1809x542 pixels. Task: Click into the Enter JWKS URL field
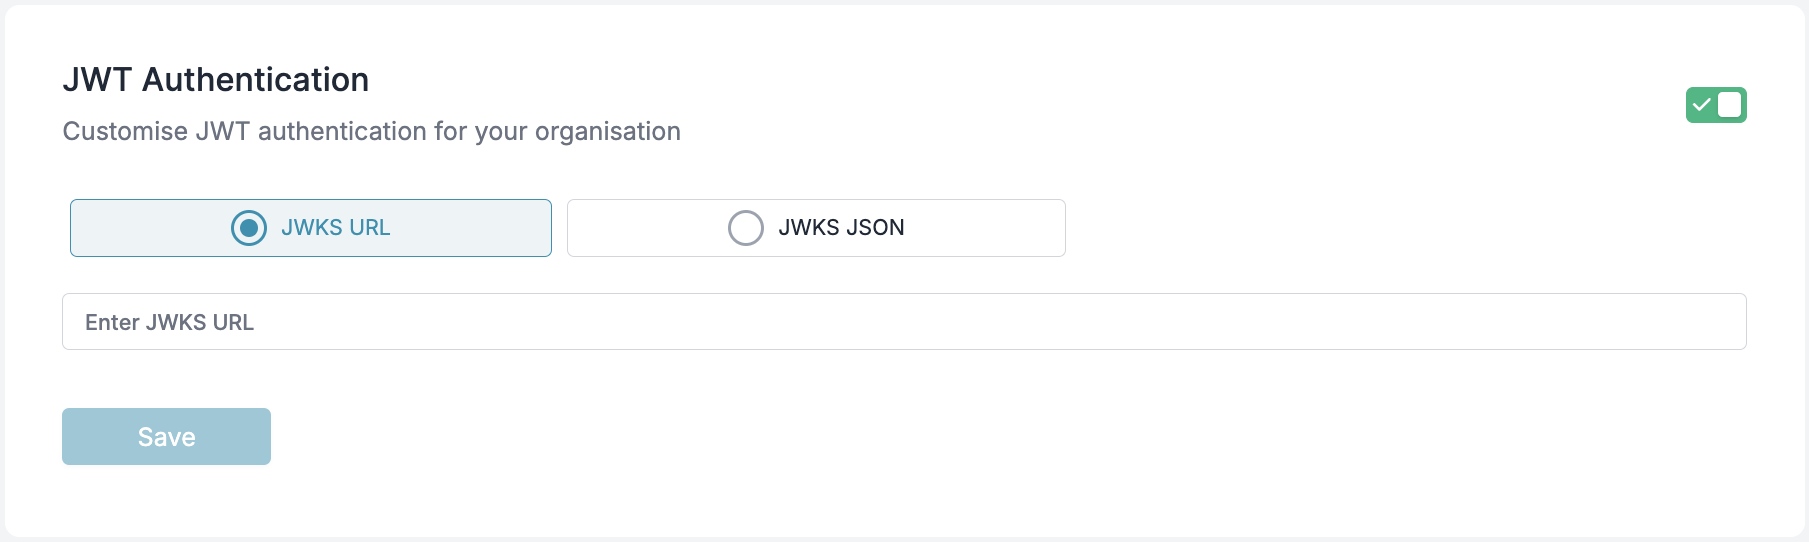pos(904,322)
